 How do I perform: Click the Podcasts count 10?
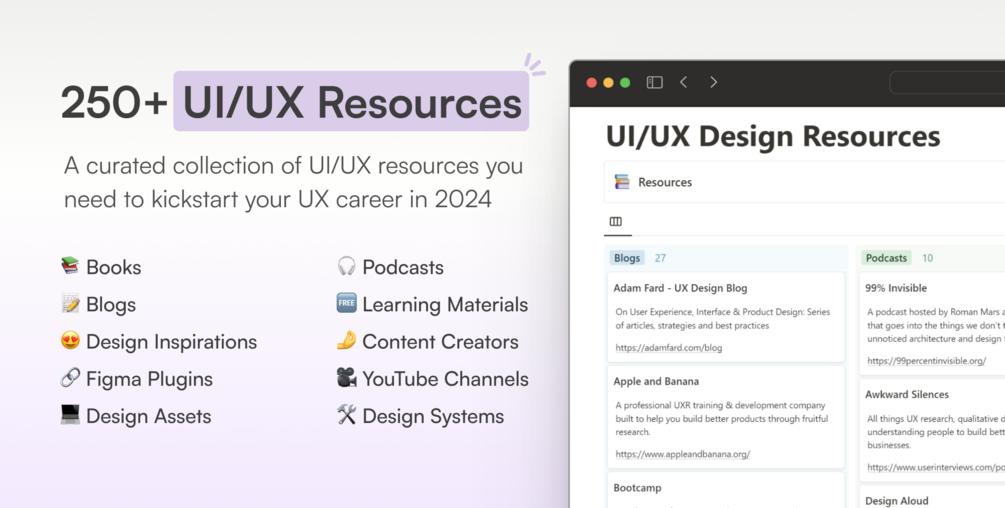pyautogui.click(x=927, y=258)
